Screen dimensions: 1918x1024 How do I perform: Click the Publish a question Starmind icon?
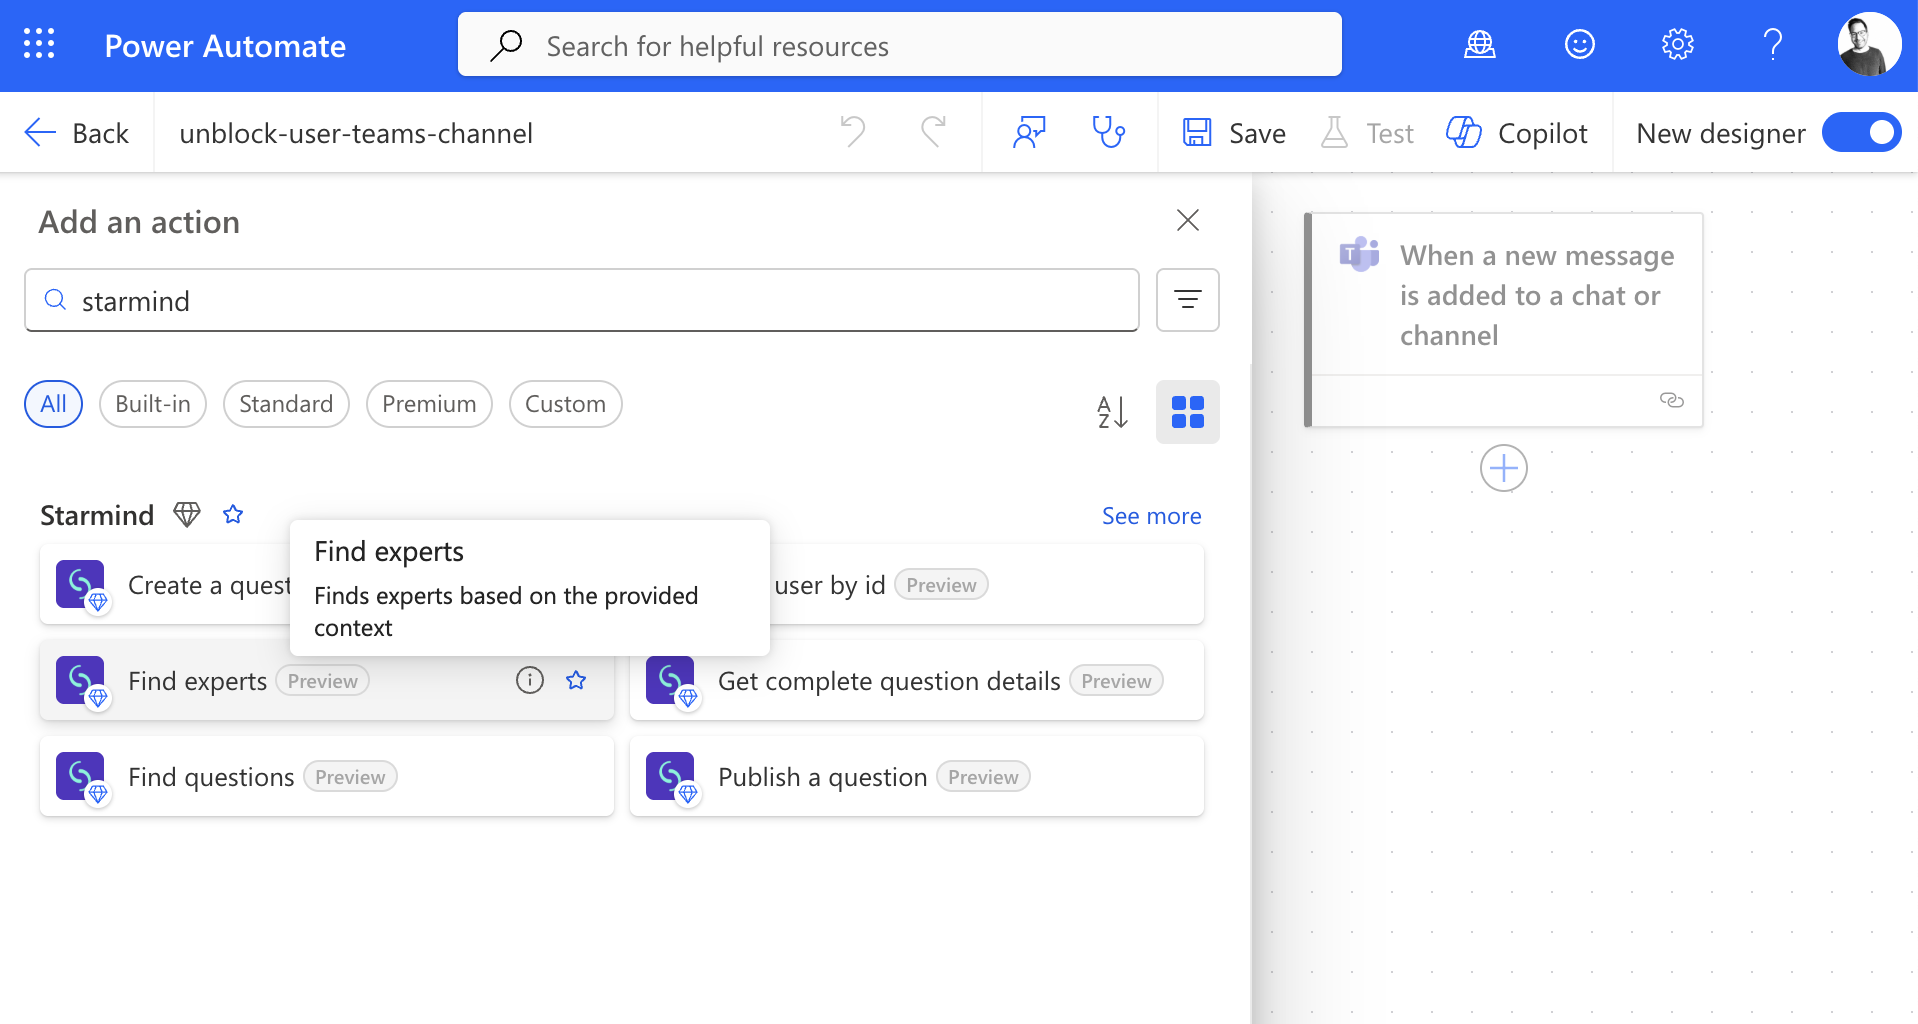click(671, 777)
